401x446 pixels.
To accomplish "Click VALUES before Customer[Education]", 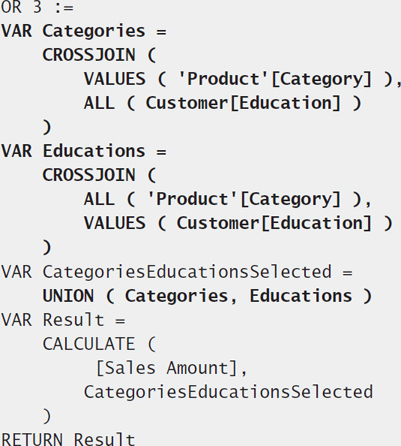I will (x=115, y=223).
